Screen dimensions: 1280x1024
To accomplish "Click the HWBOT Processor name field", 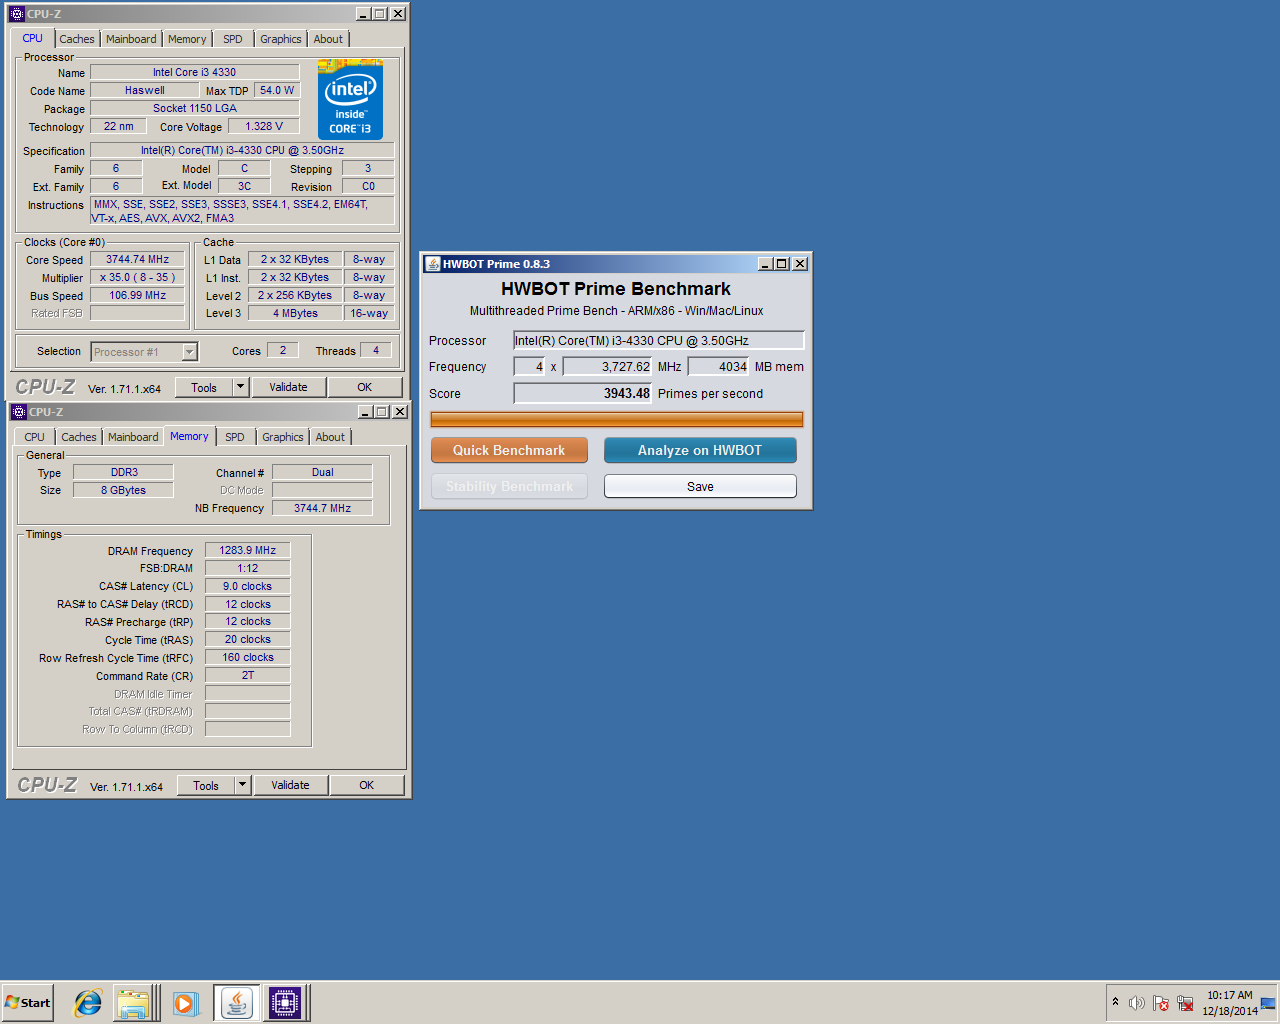I will point(658,340).
